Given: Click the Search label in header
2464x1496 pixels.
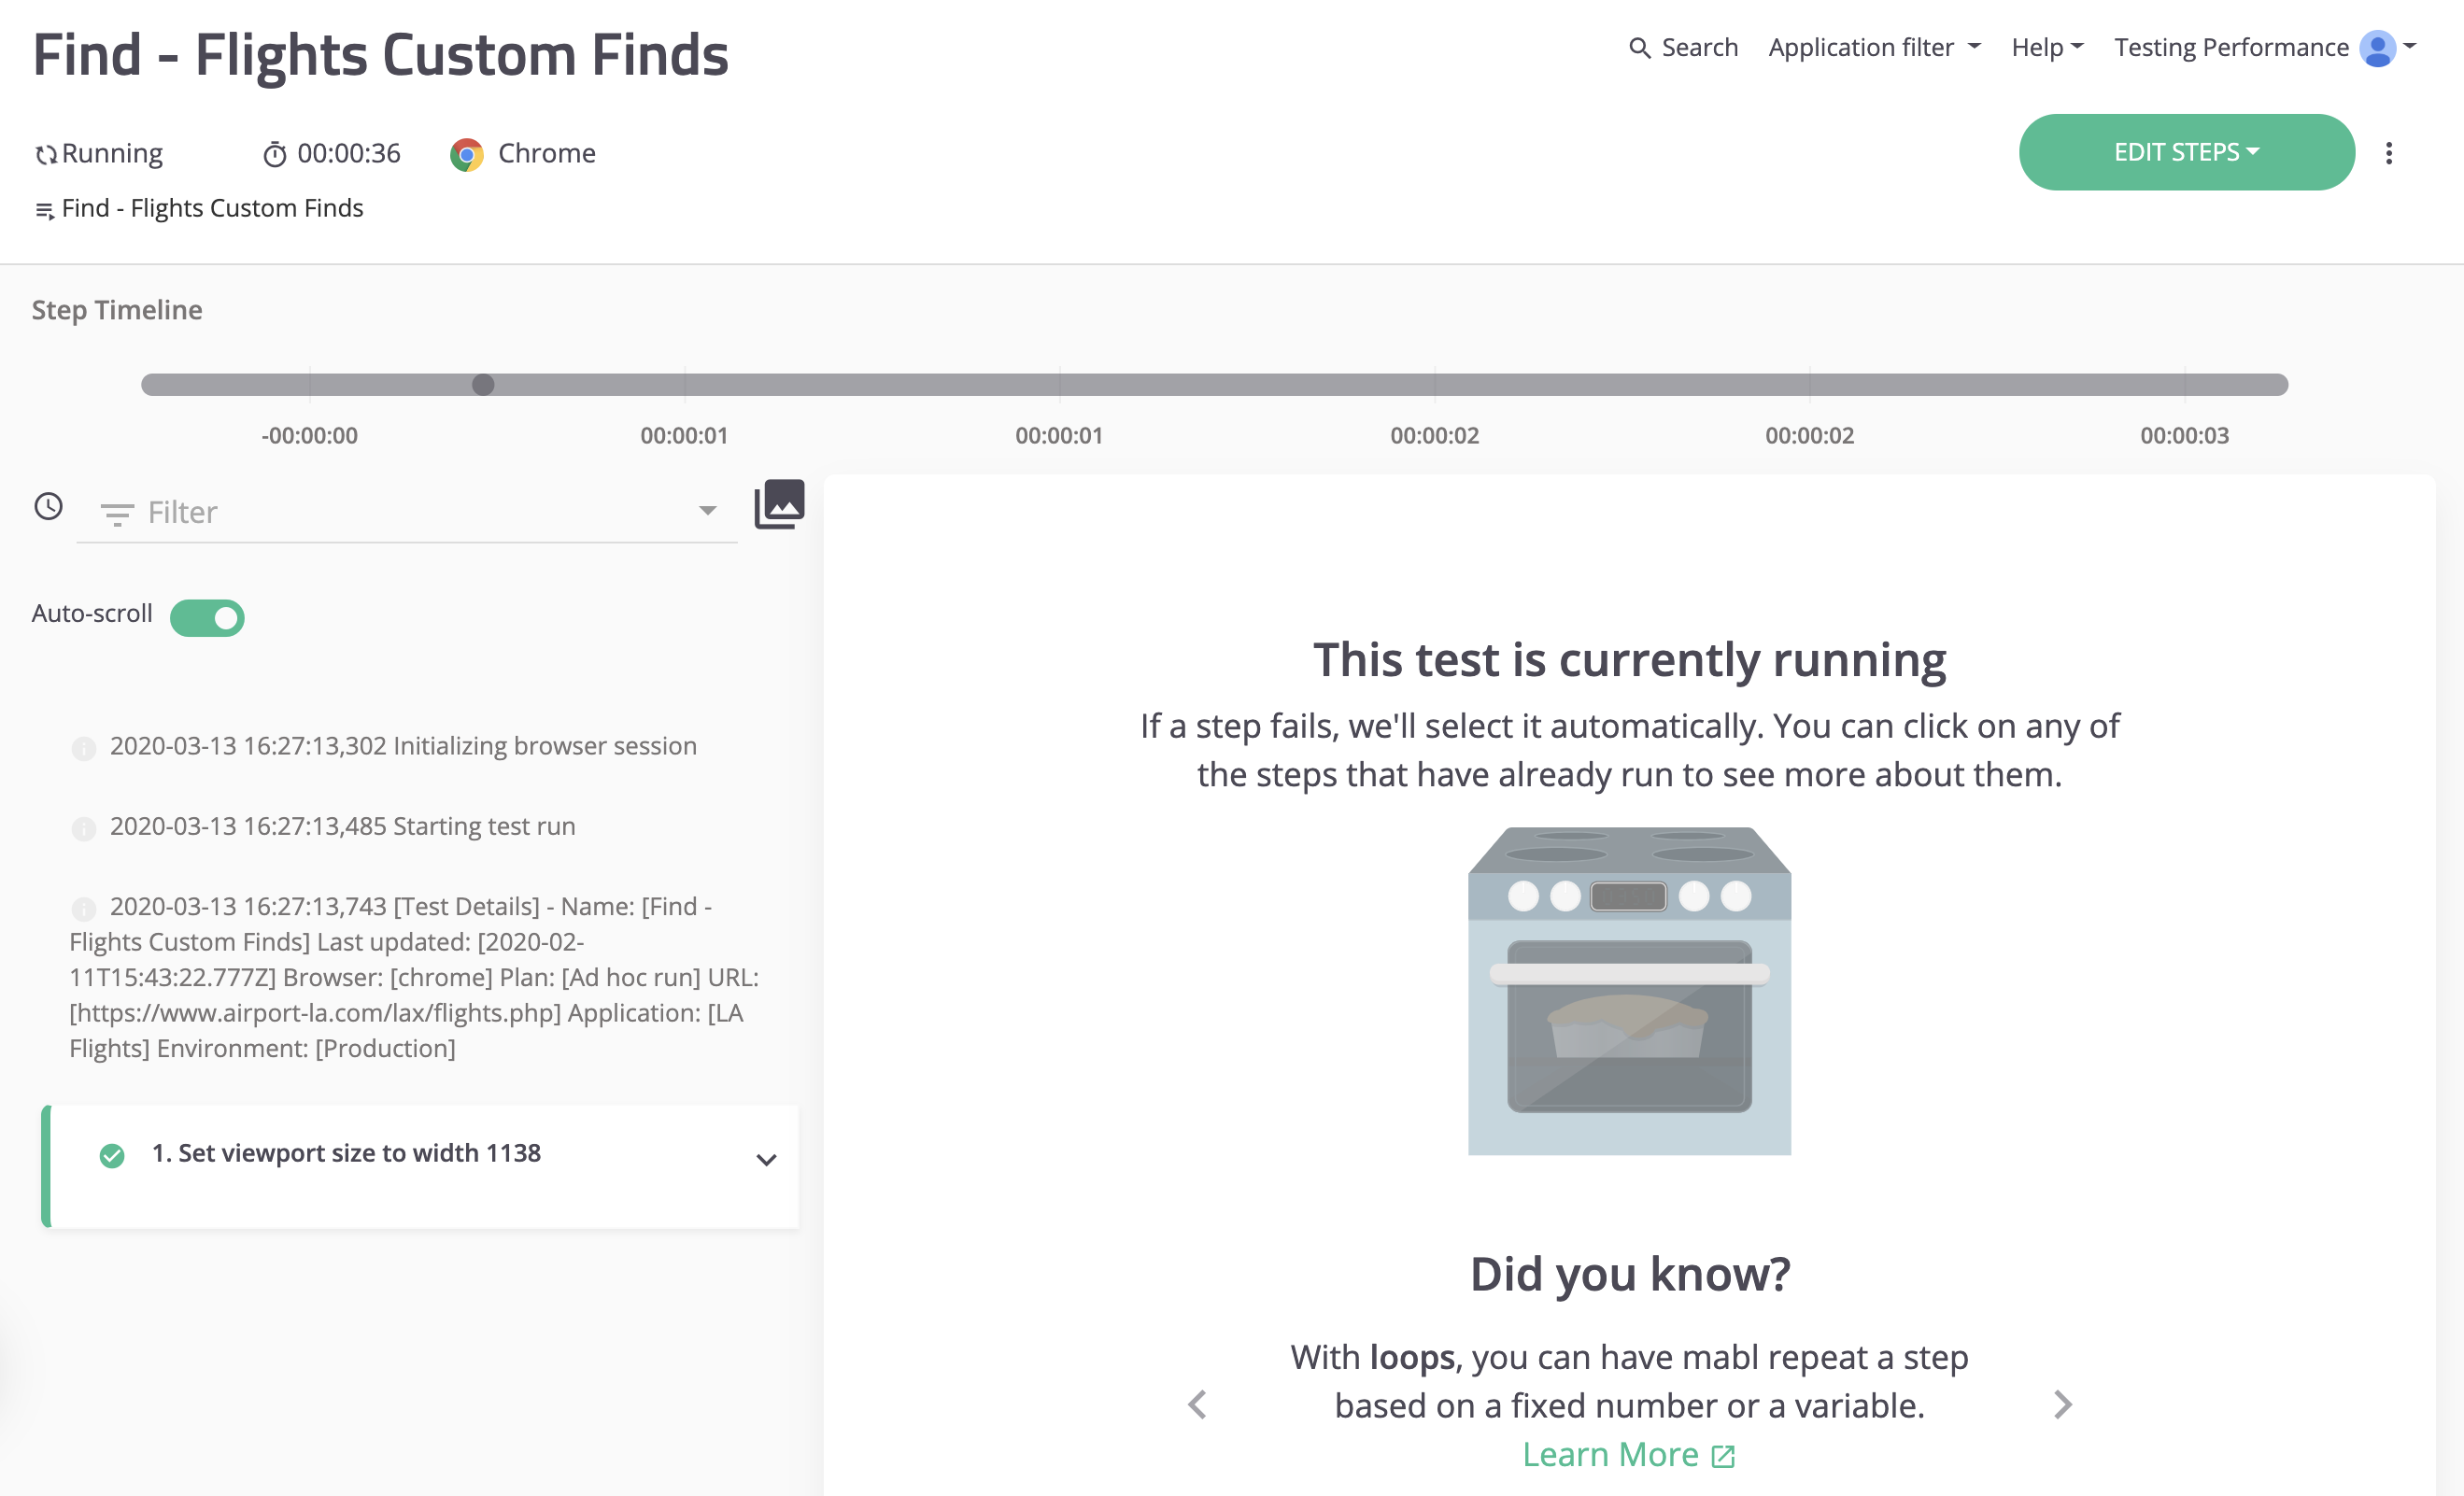Looking at the screenshot, I should [x=1700, y=47].
